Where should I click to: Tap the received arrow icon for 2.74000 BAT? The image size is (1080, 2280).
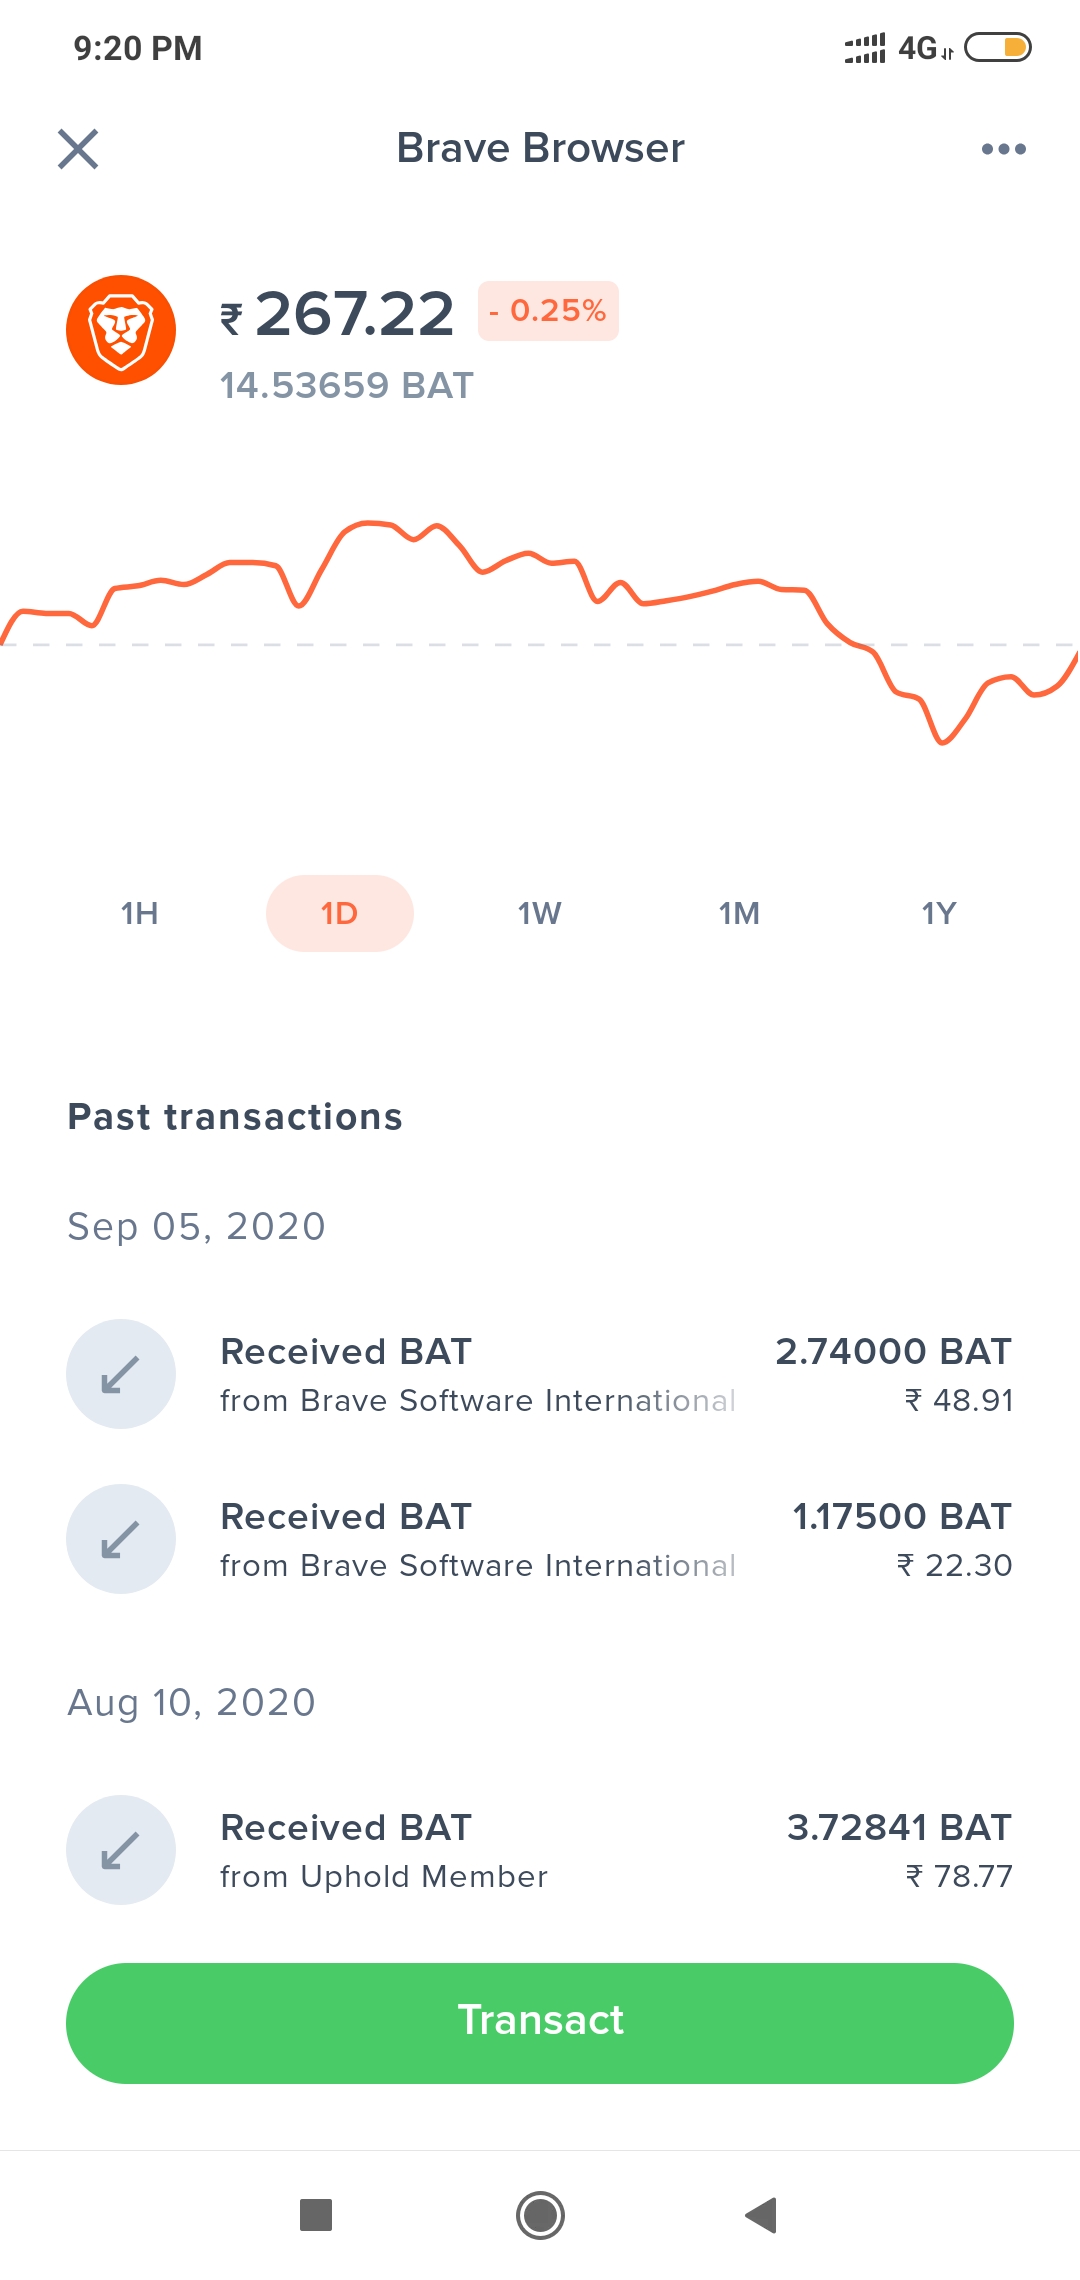pyautogui.click(x=121, y=1374)
